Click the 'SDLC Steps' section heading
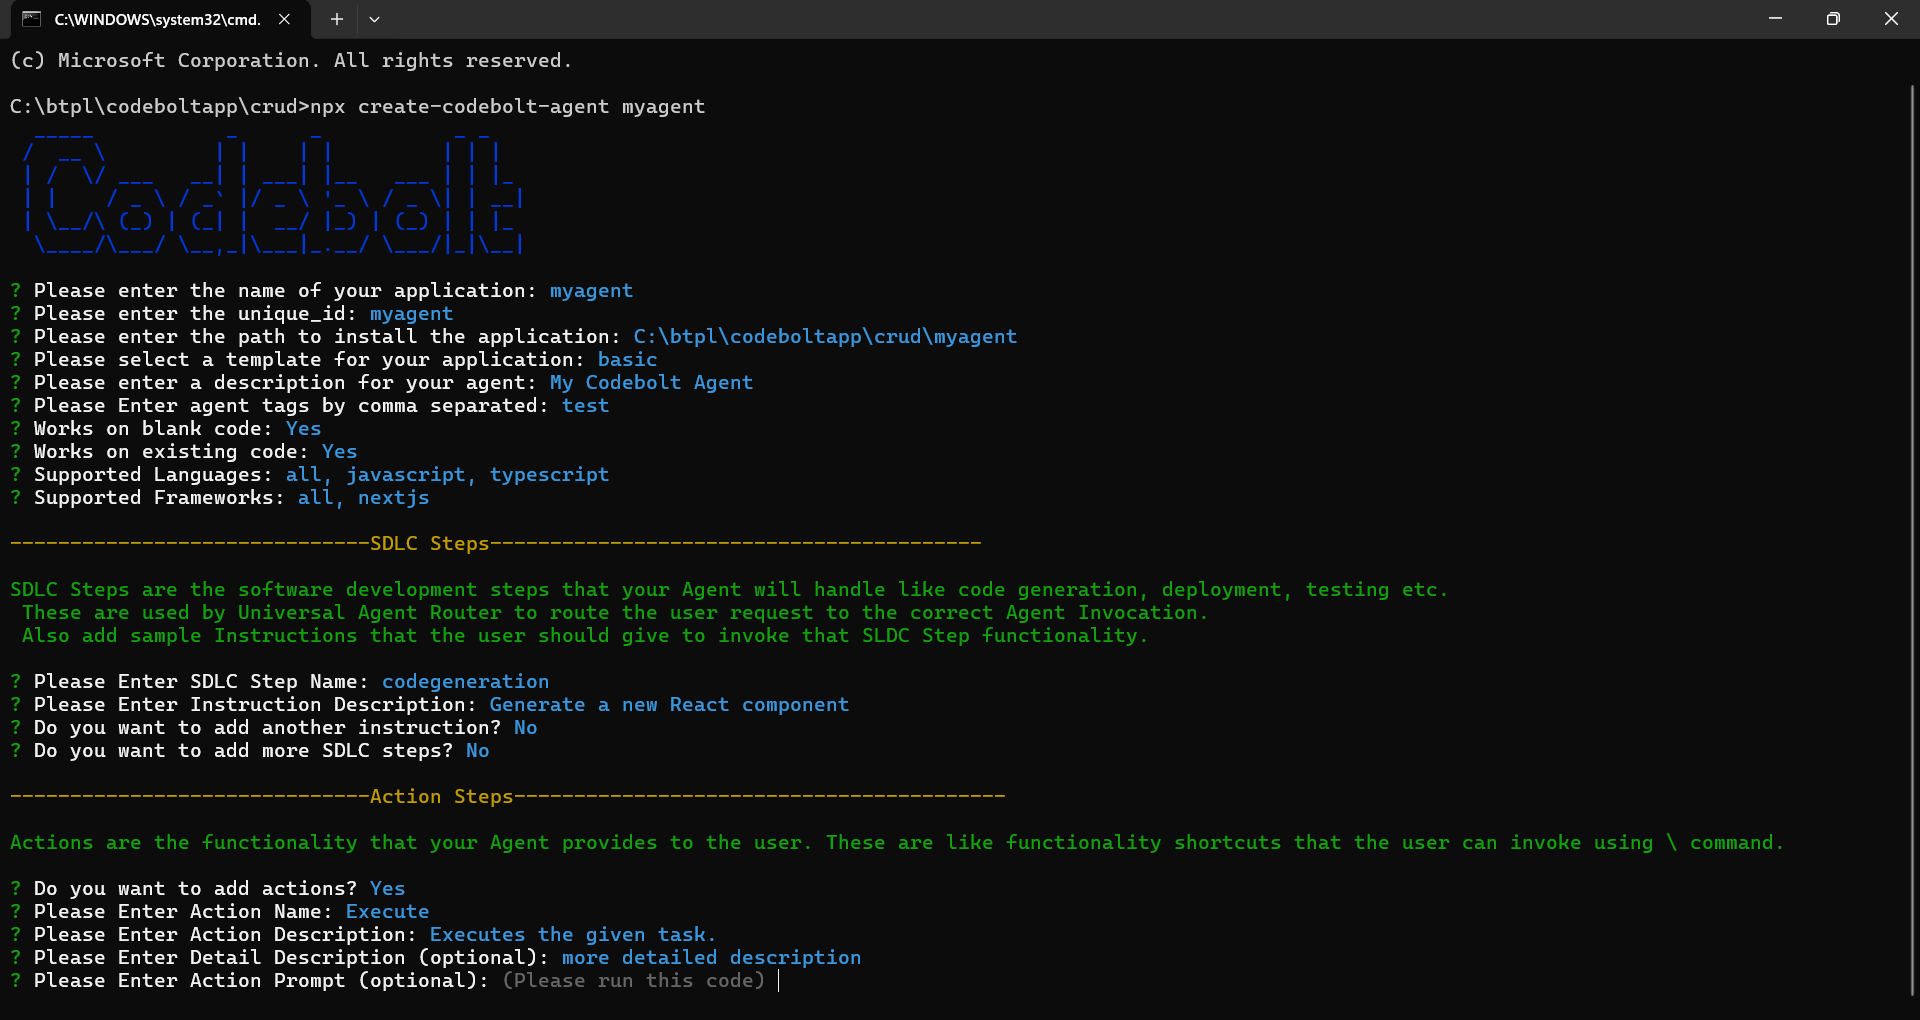Viewport: 1920px width, 1020px height. coord(429,544)
